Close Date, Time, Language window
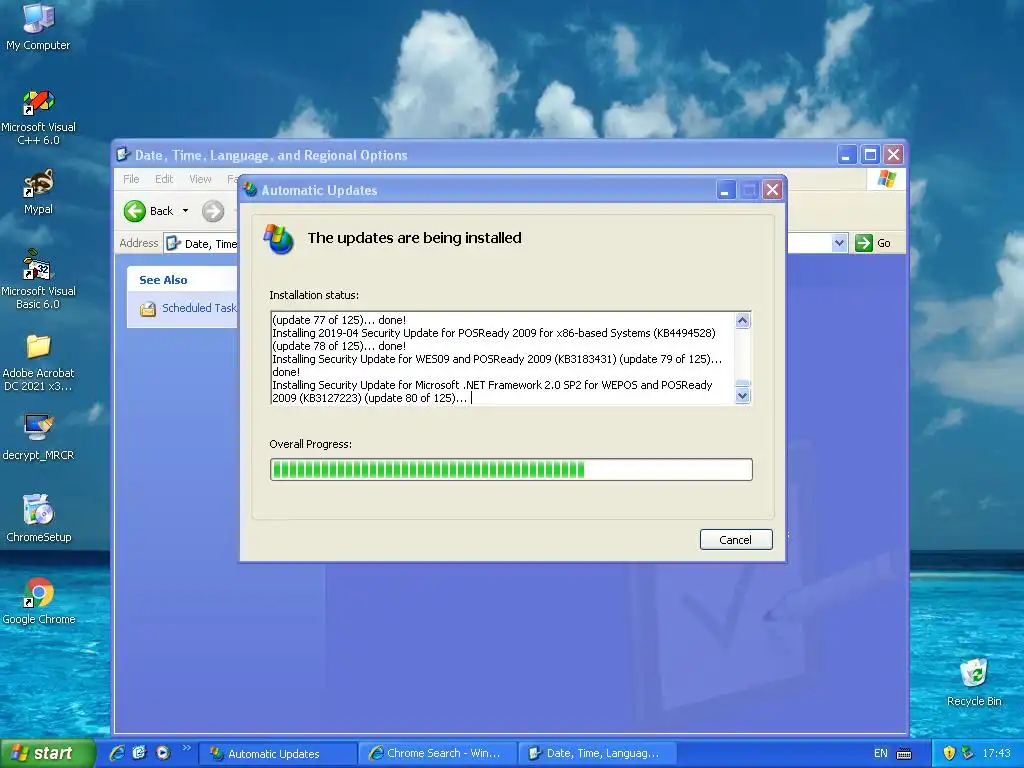 [x=893, y=155]
